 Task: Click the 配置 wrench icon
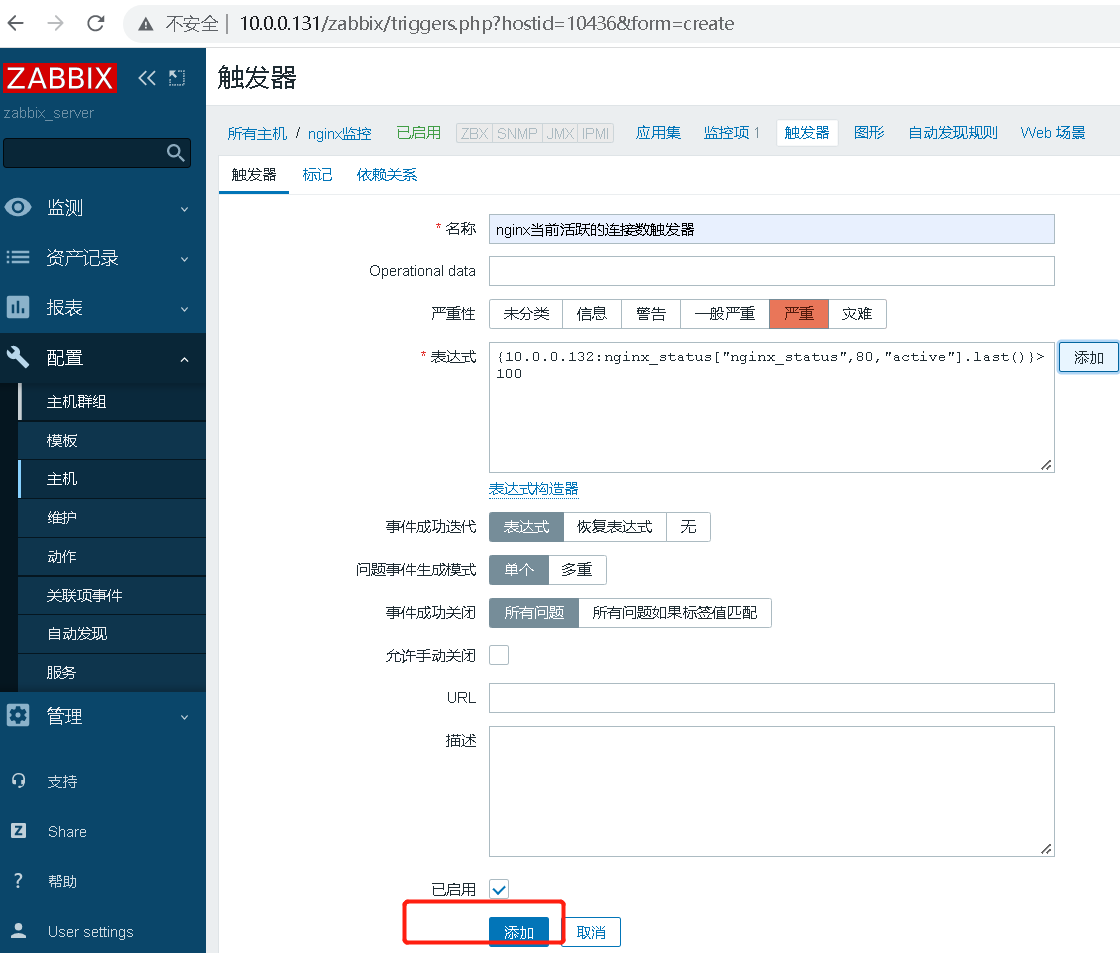[18, 357]
